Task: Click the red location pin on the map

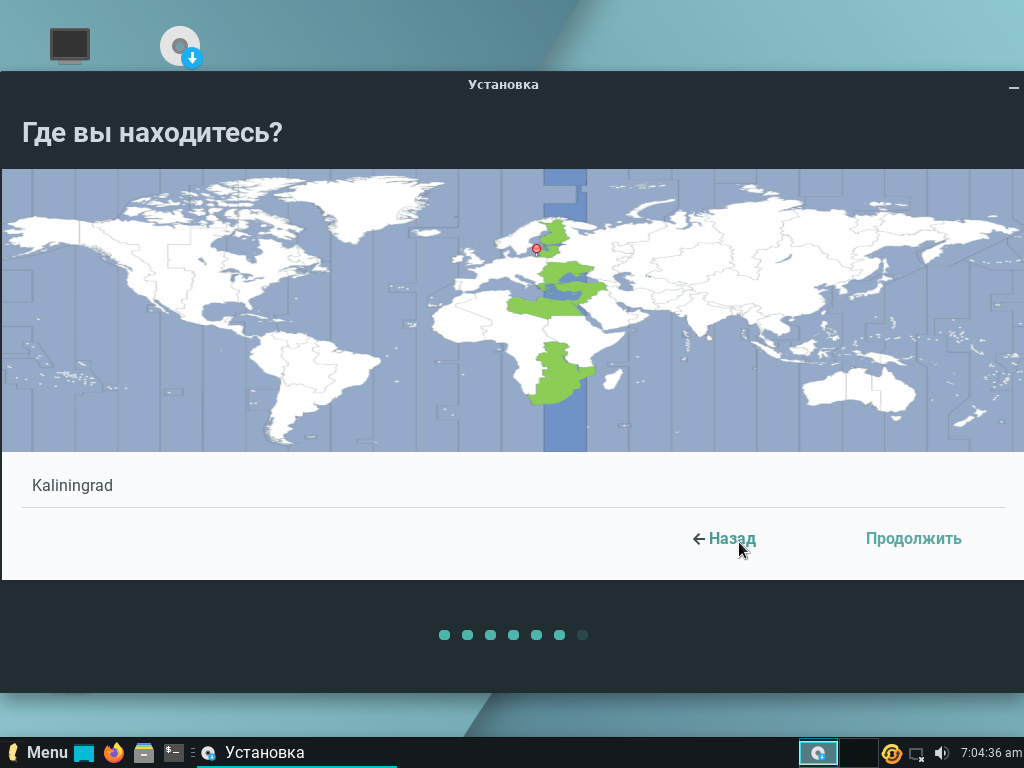Action: [x=536, y=249]
